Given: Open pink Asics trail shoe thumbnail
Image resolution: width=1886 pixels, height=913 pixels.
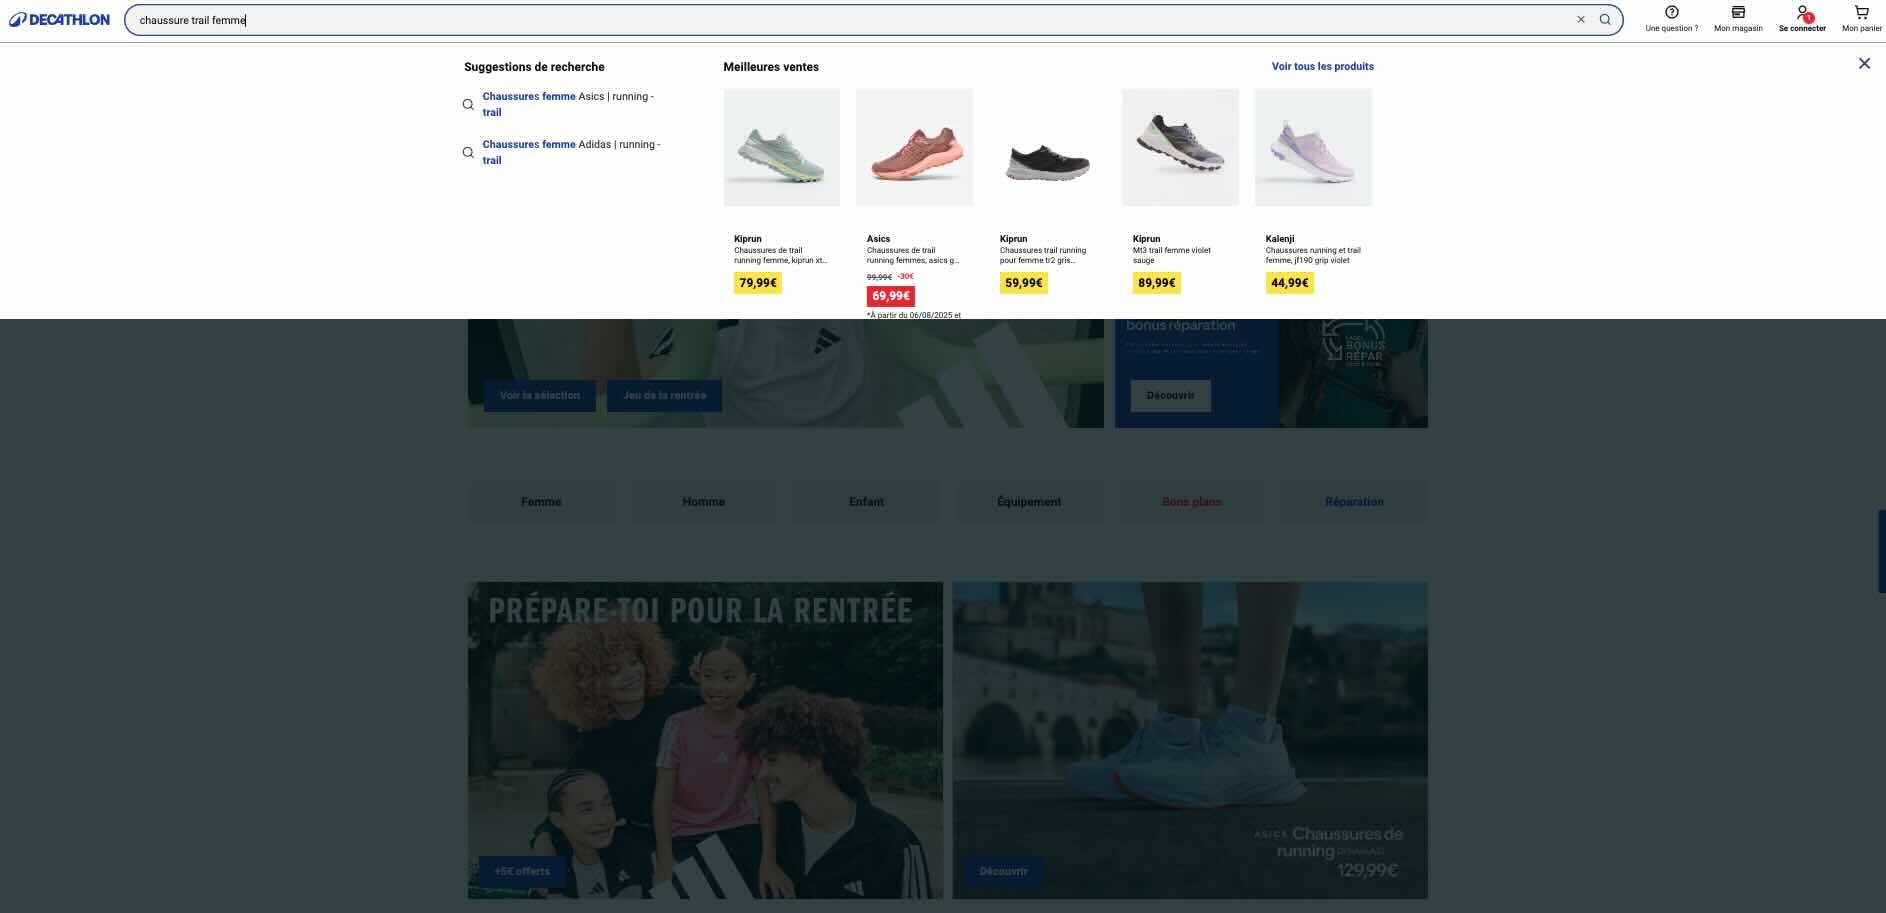Looking at the screenshot, I should (914, 148).
